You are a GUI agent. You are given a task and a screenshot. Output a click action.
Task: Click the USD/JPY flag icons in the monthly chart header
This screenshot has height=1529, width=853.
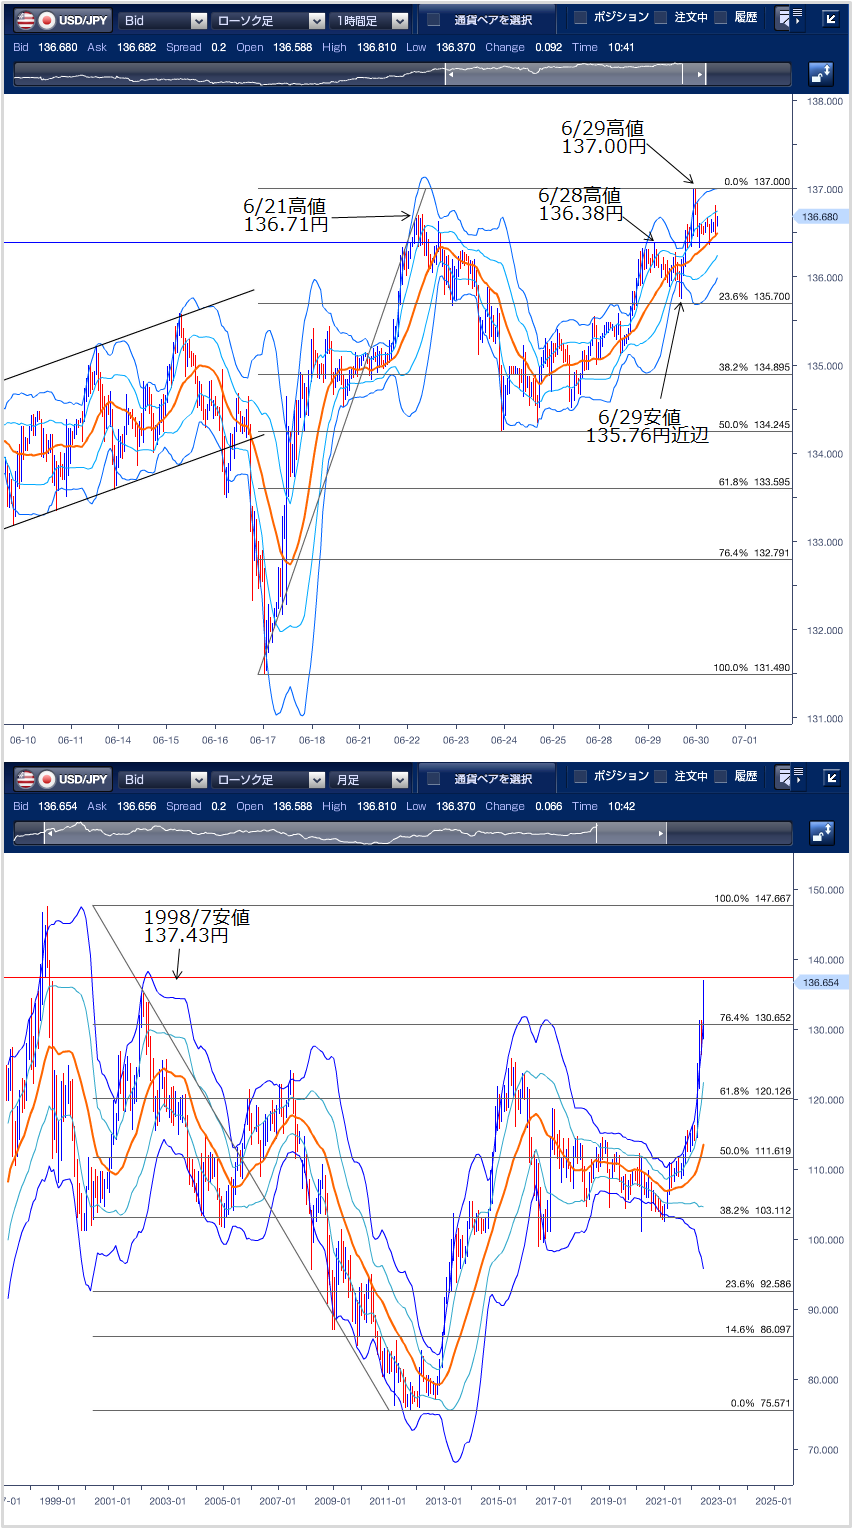pyautogui.click(x=36, y=779)
